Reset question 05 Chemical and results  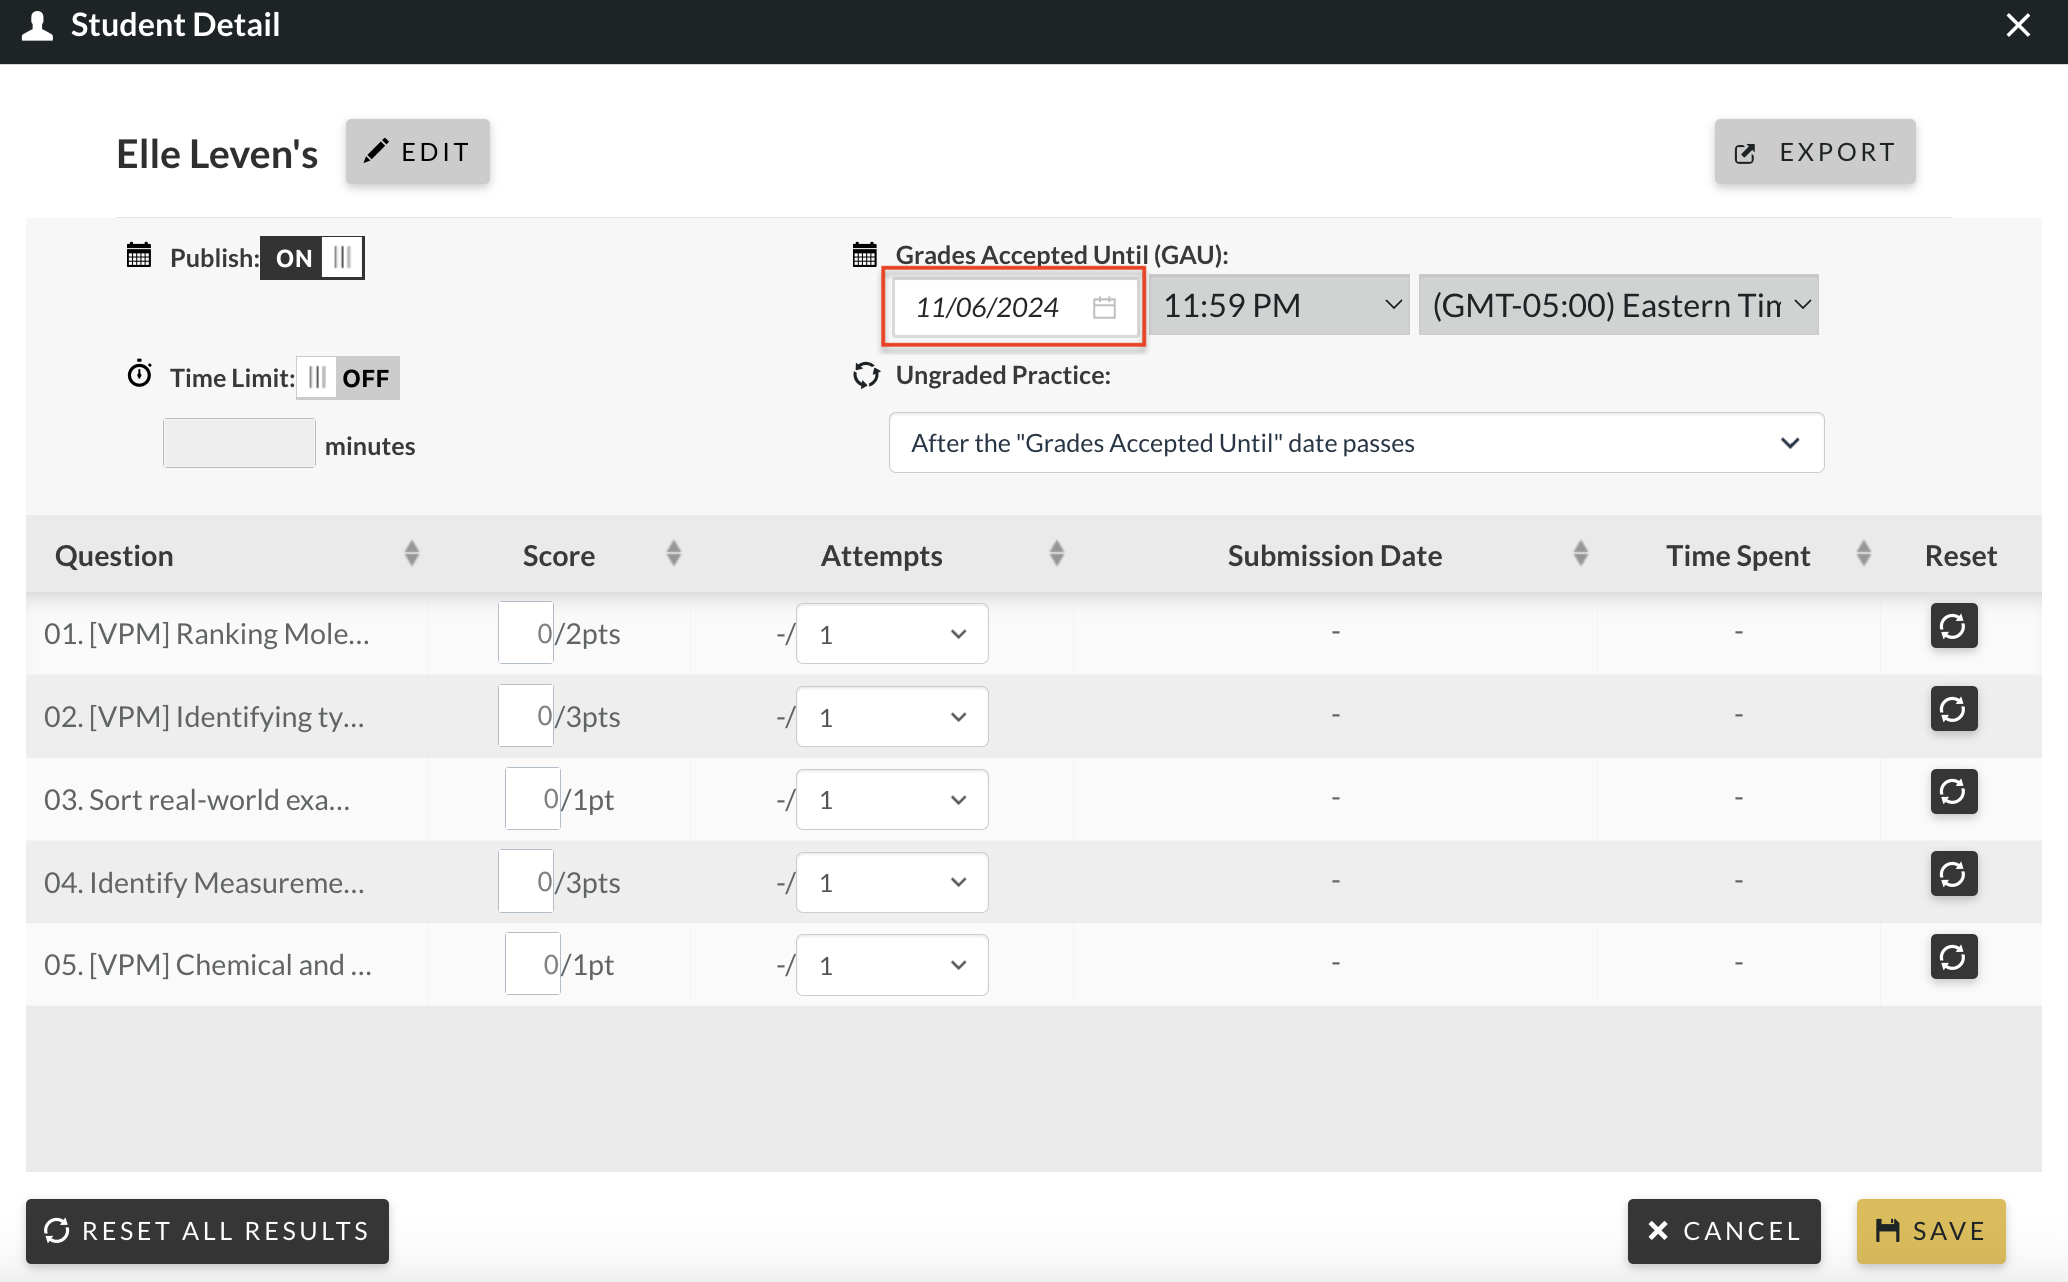coord(1953,958)
